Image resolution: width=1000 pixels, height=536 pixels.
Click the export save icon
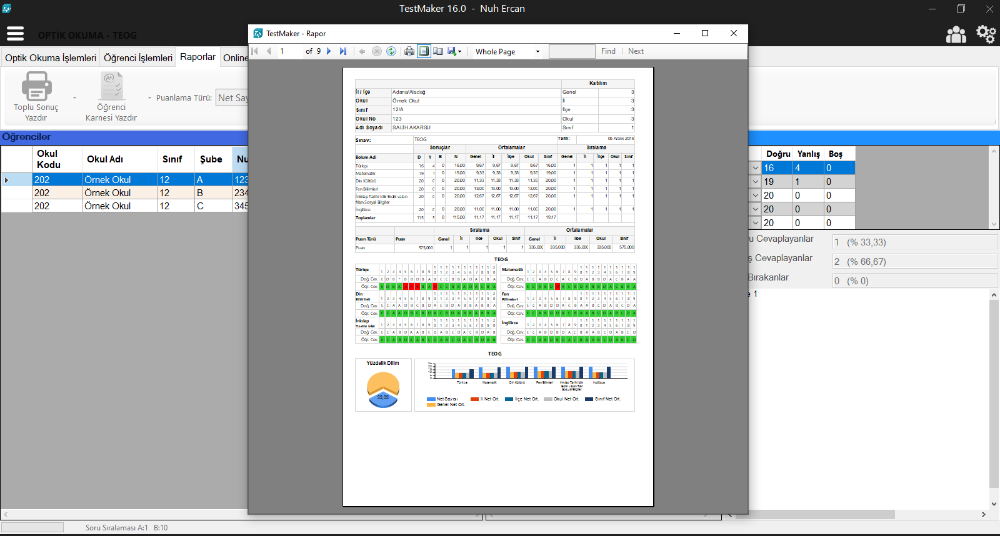pos(452,51)
